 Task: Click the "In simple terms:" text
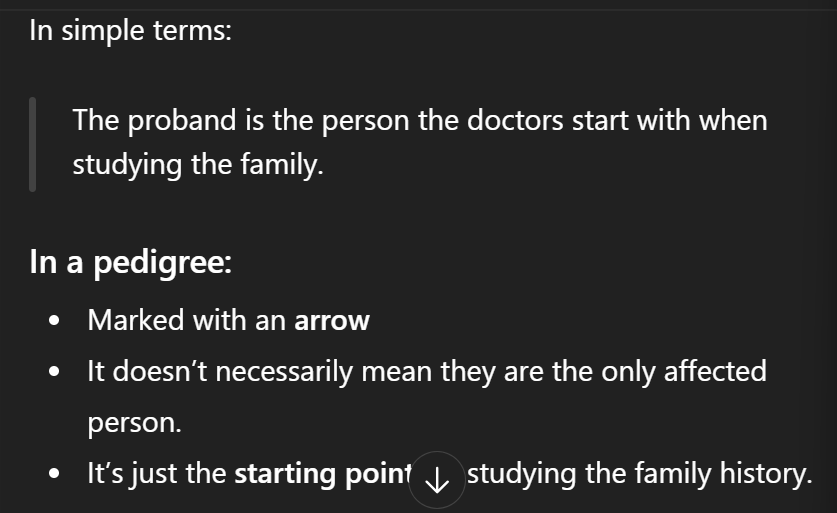pos(130,30)
